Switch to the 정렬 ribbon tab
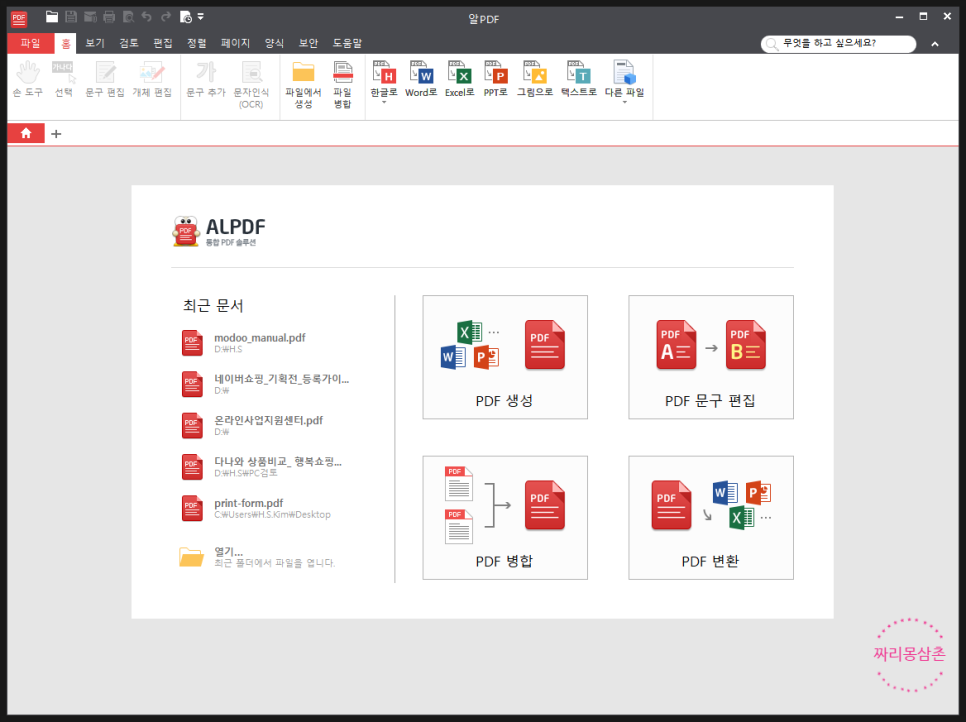 click(197, 43)
